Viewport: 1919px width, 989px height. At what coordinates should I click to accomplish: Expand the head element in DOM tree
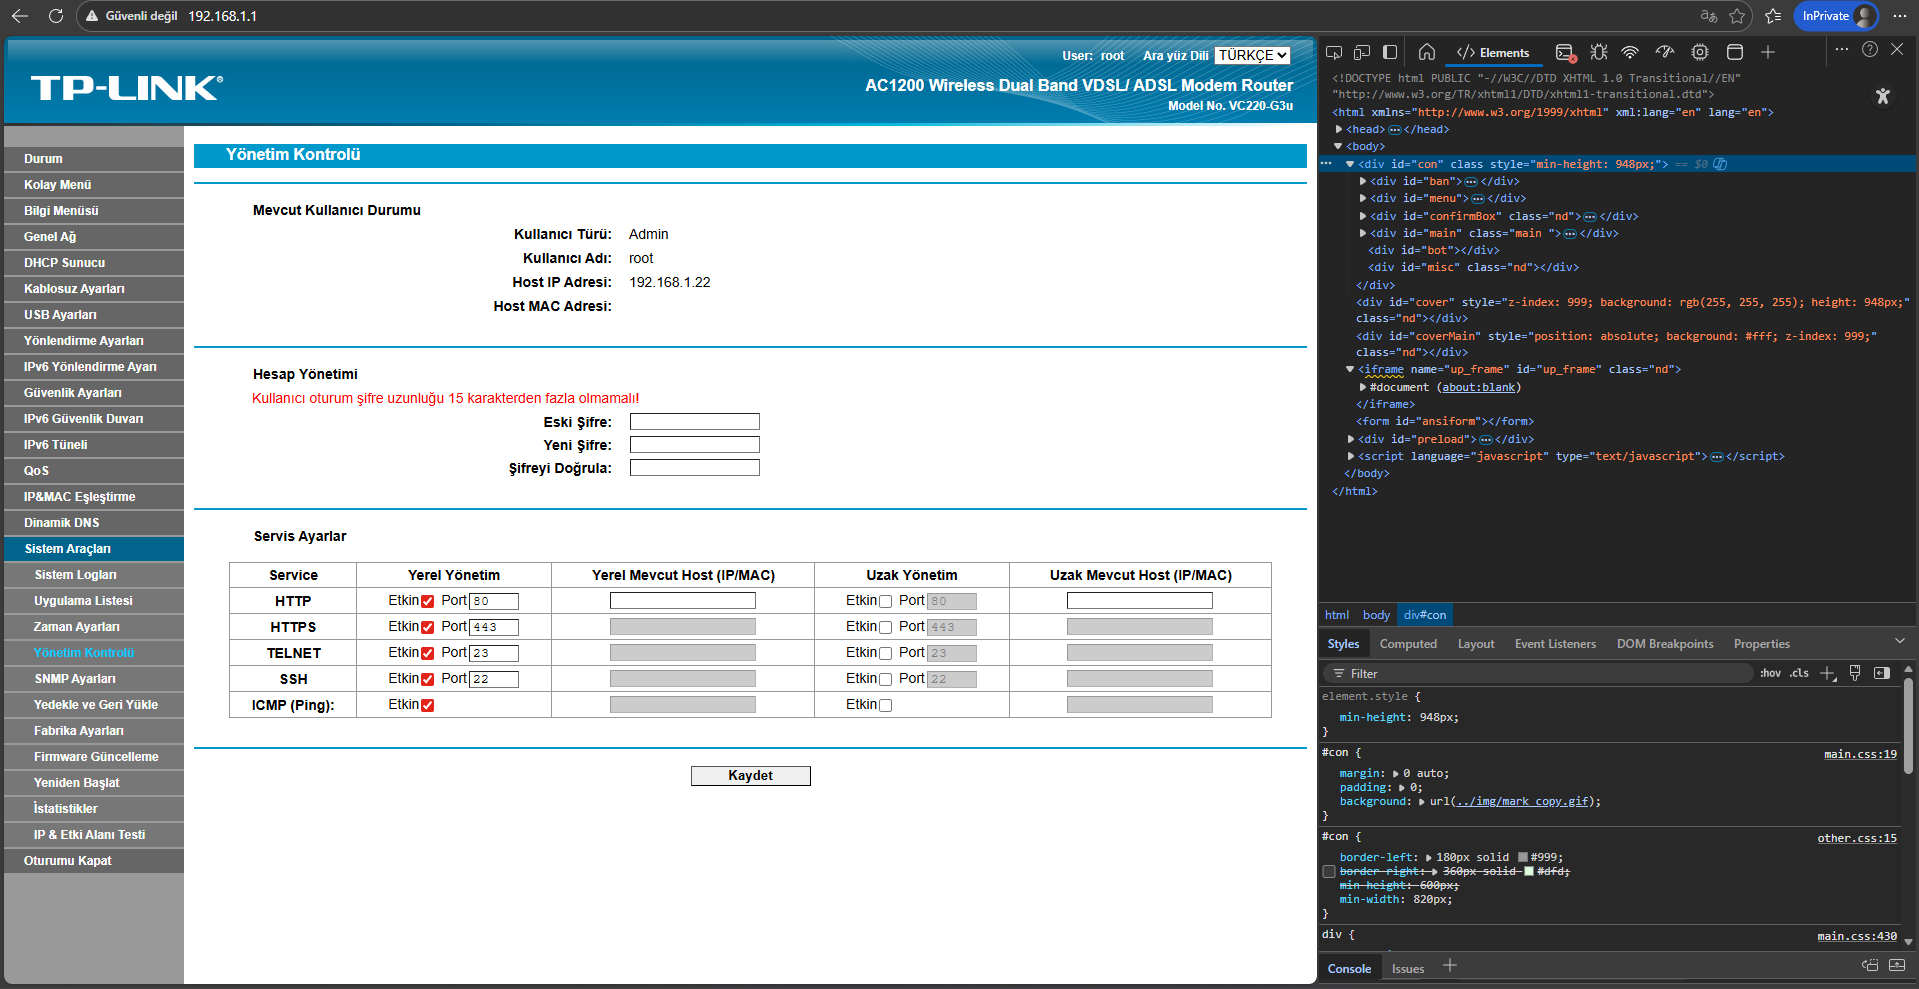point(1339,129)
